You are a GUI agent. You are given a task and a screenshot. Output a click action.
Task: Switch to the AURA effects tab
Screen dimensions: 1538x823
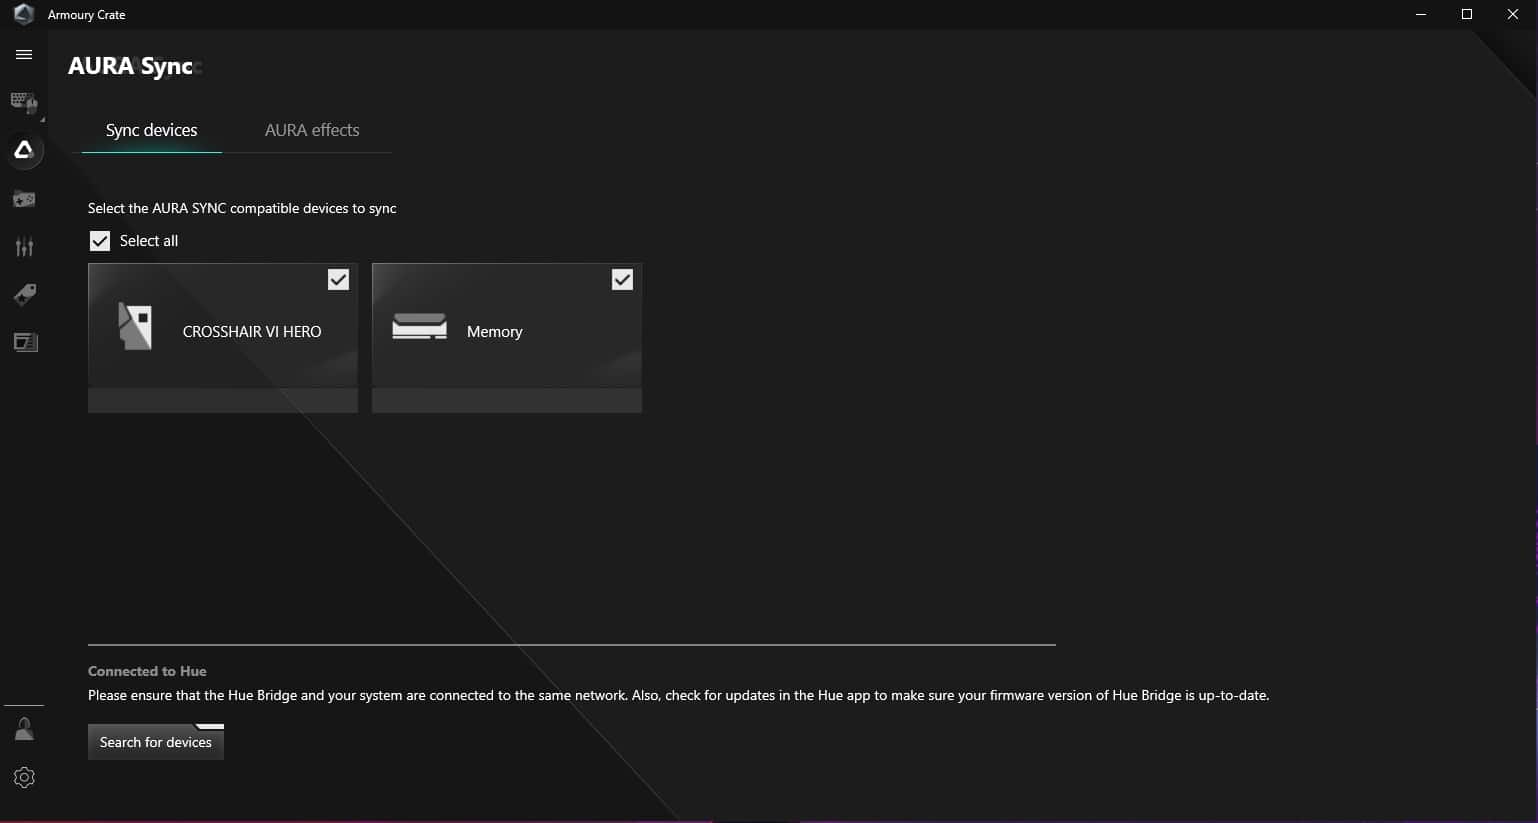tap(312, 130)
